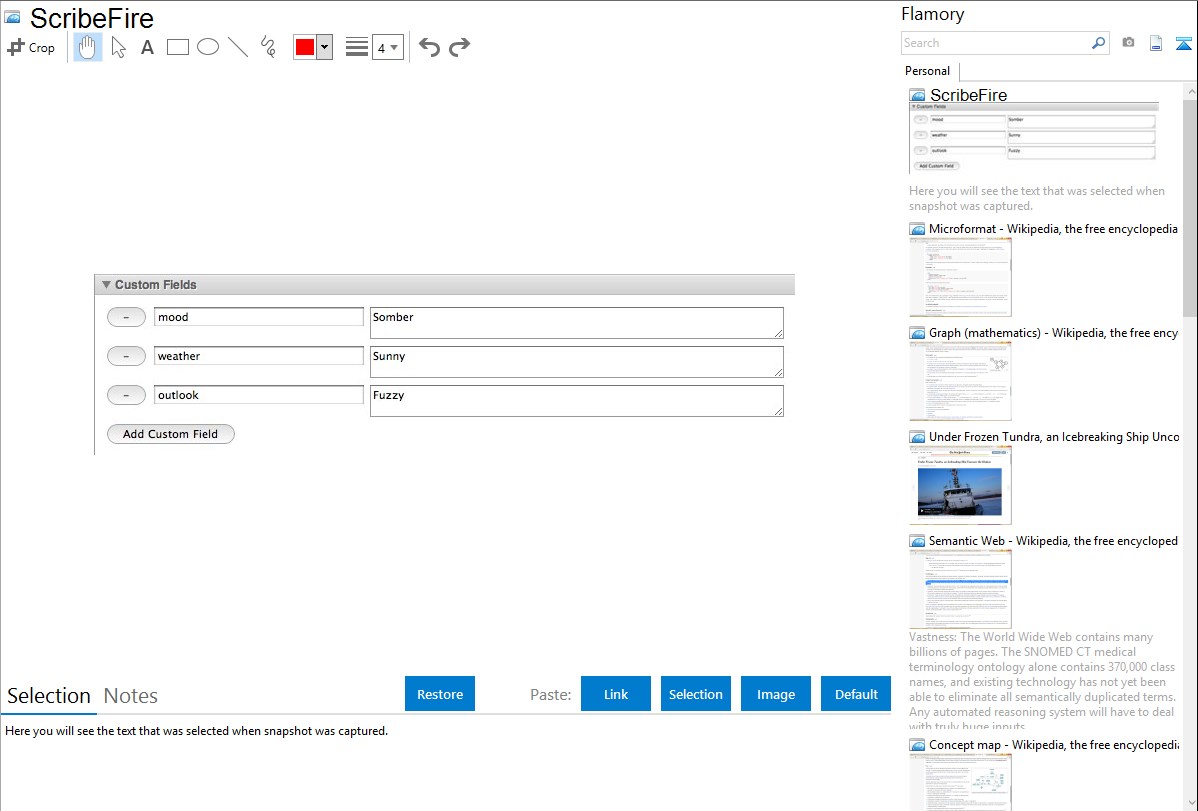Select the straight line tool
This screenshot has width=1198, height=811.
(238, 47)
